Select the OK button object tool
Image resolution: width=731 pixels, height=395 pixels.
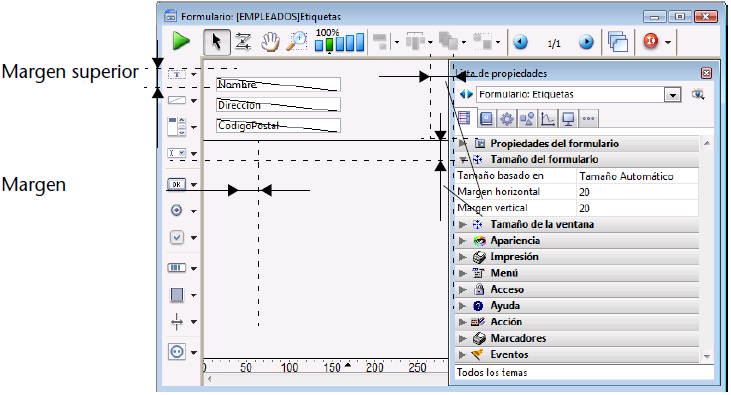coord(176,185)
